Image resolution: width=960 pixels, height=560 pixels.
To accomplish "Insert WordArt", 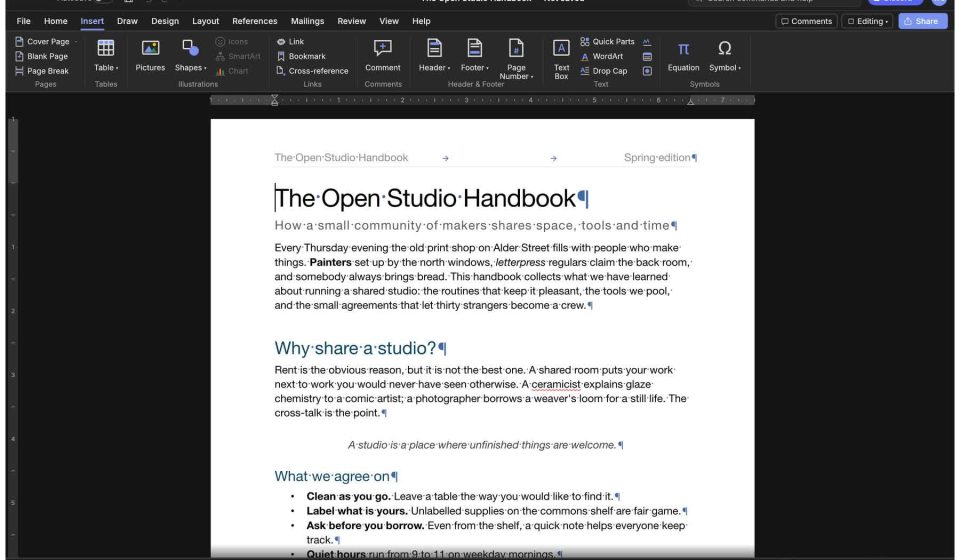I will point(601,56).
